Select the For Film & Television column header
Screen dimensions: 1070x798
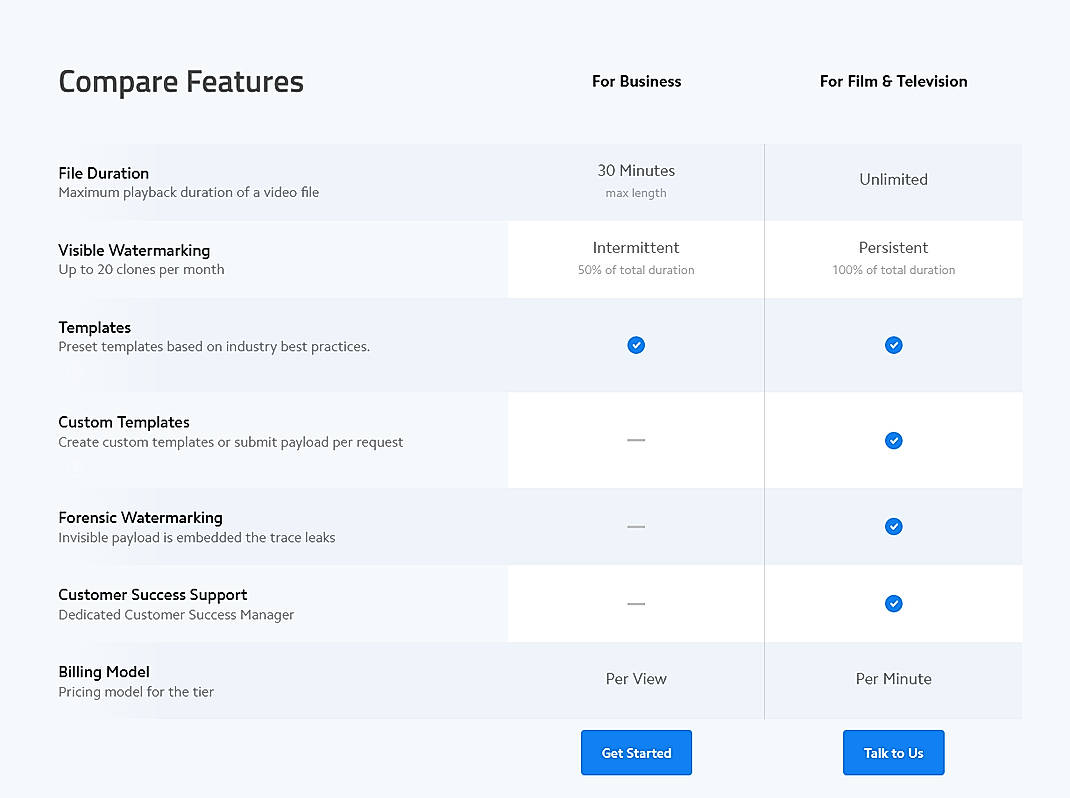893,81
